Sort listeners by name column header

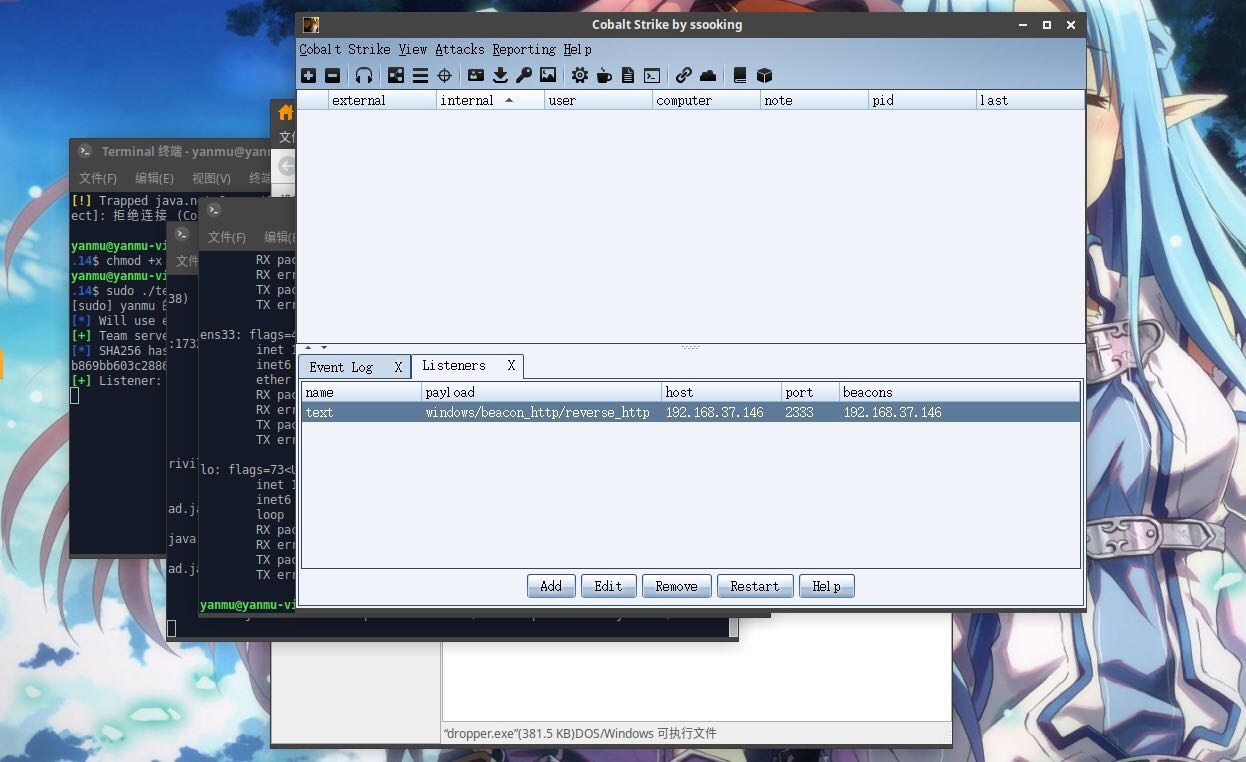click(361, 392)
